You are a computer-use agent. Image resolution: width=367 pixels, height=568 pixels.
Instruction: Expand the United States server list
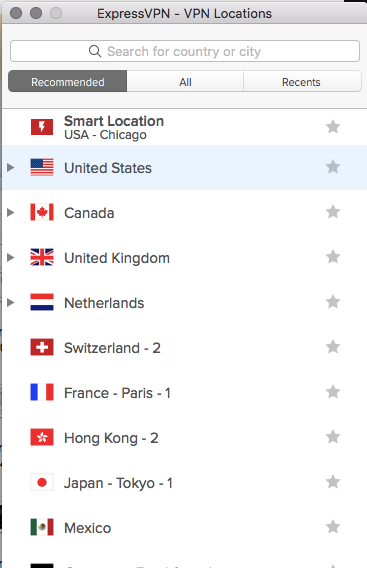click(x=11, y=167)
